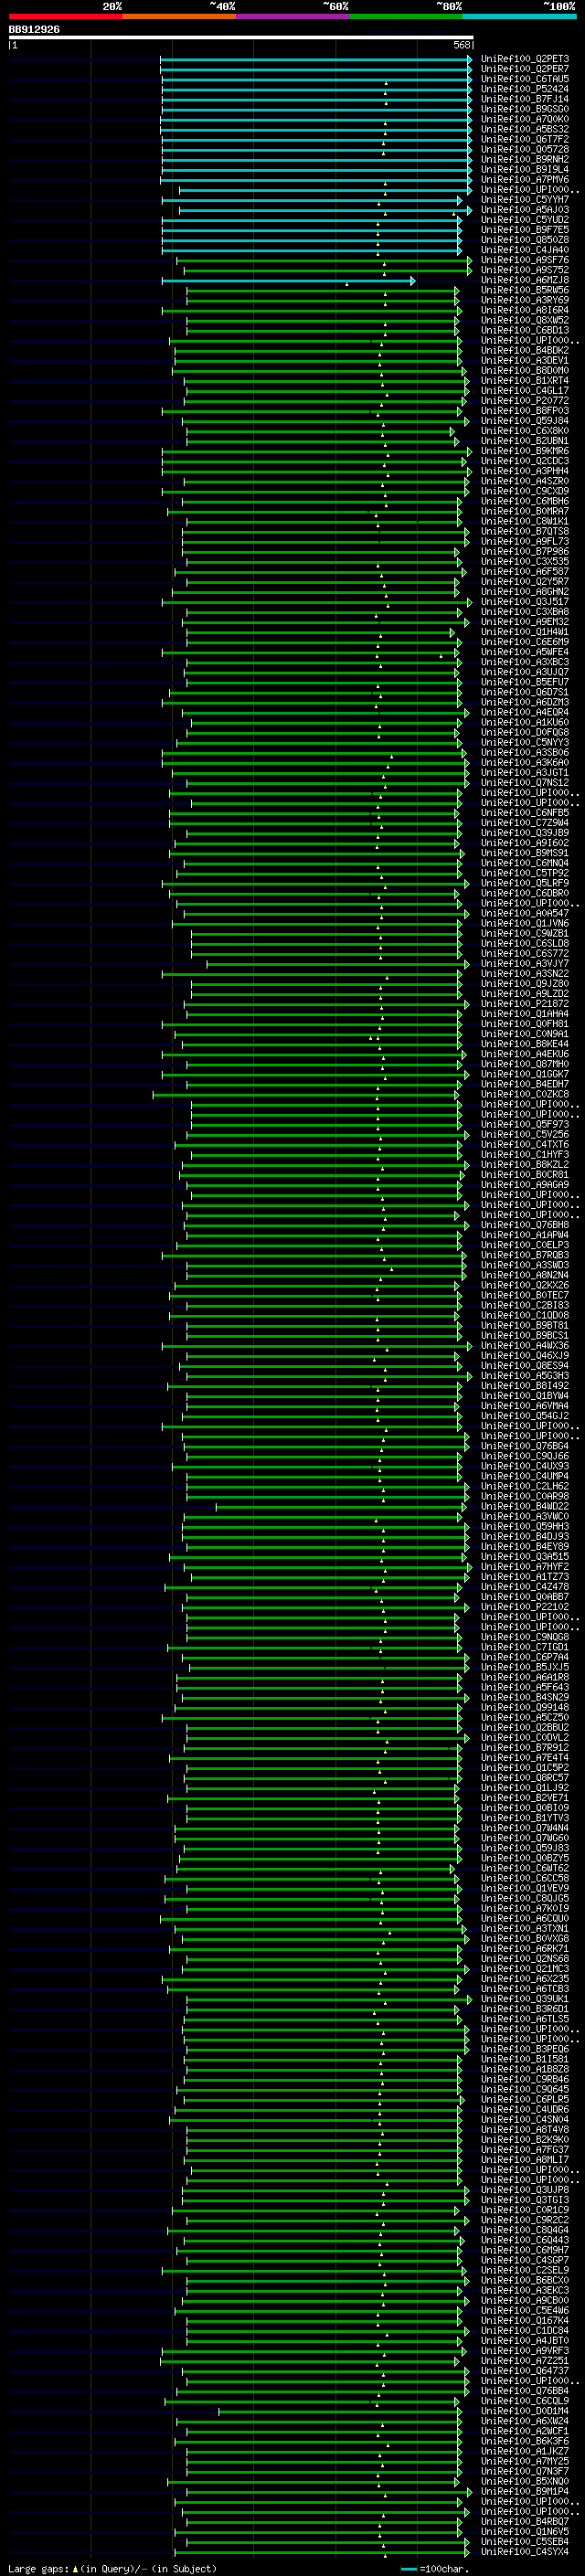Click the green alignment bar for UniRef100_A5WFE4
This screenshot has height=2576, width=585.
pyautogui.click(x=311, y=653)
